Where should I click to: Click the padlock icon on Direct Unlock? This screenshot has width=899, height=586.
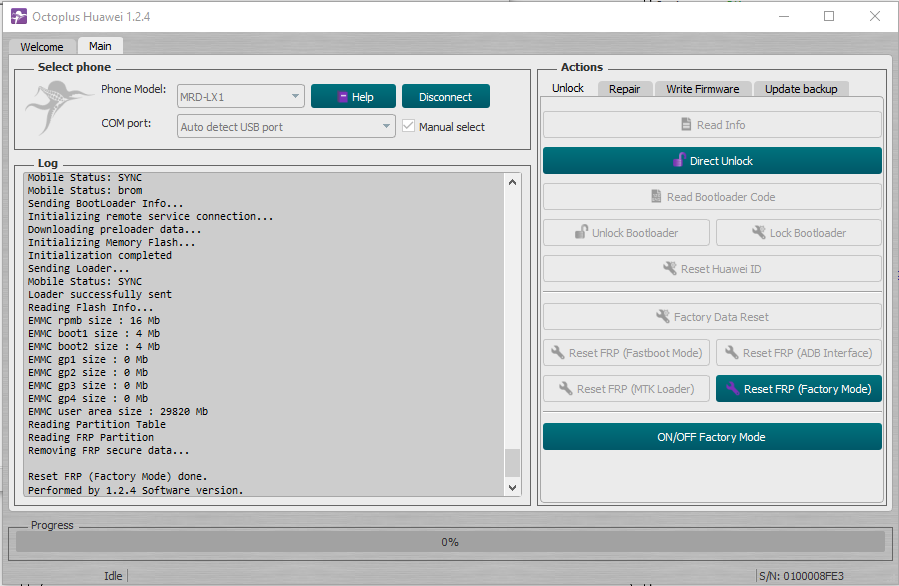point(679,161)
